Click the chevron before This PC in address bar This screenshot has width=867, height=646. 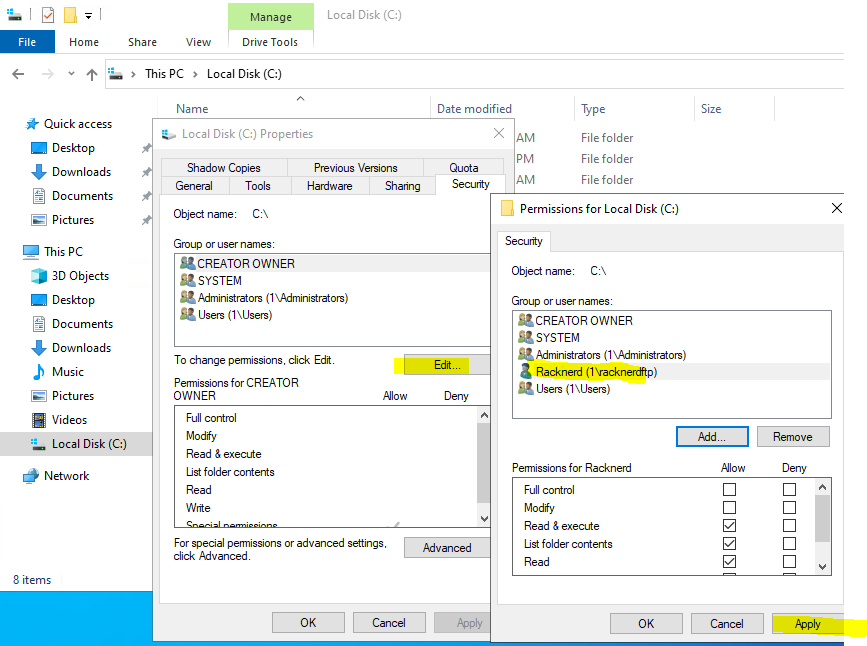coord(133,74)
